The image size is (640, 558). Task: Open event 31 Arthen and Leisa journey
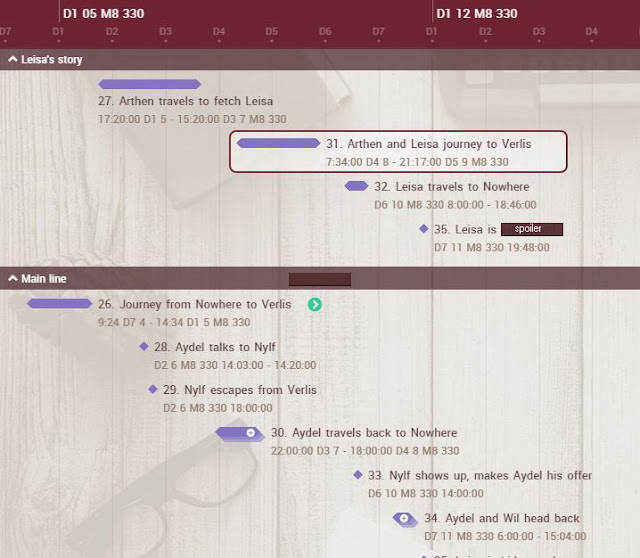[x=429, y=144]
